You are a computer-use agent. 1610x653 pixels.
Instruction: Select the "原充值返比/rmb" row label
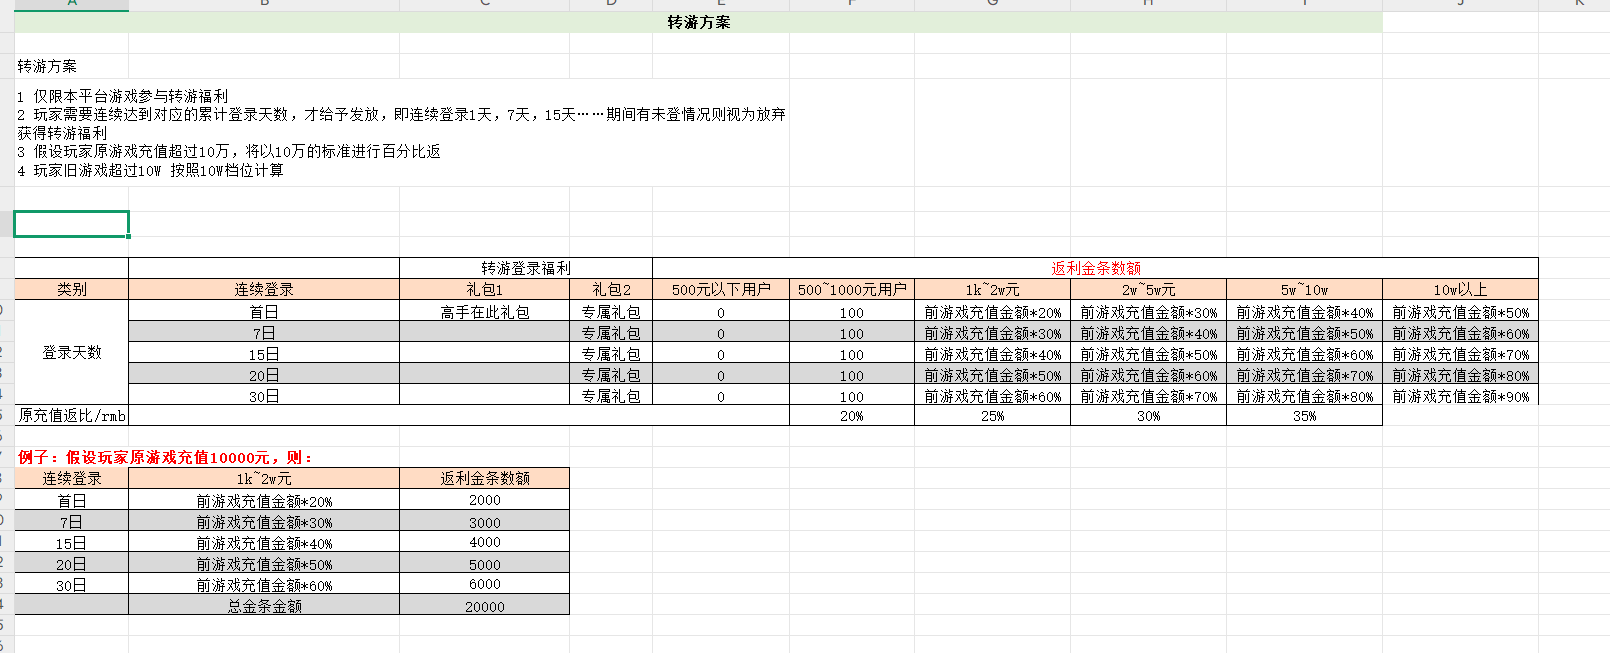72,415
